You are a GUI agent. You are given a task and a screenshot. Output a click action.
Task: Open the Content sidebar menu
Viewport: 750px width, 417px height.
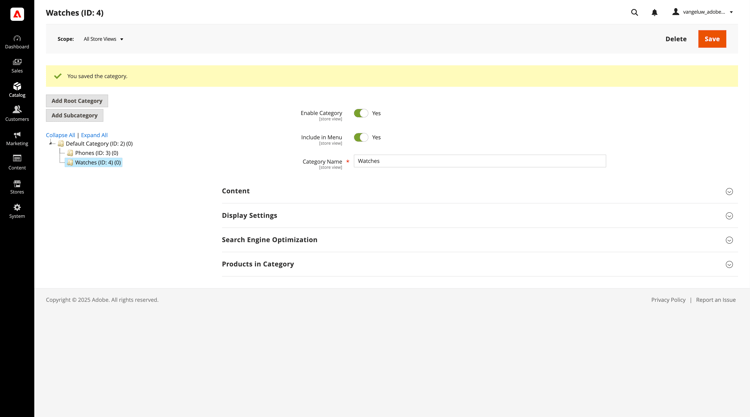click(x=17, y=163)
